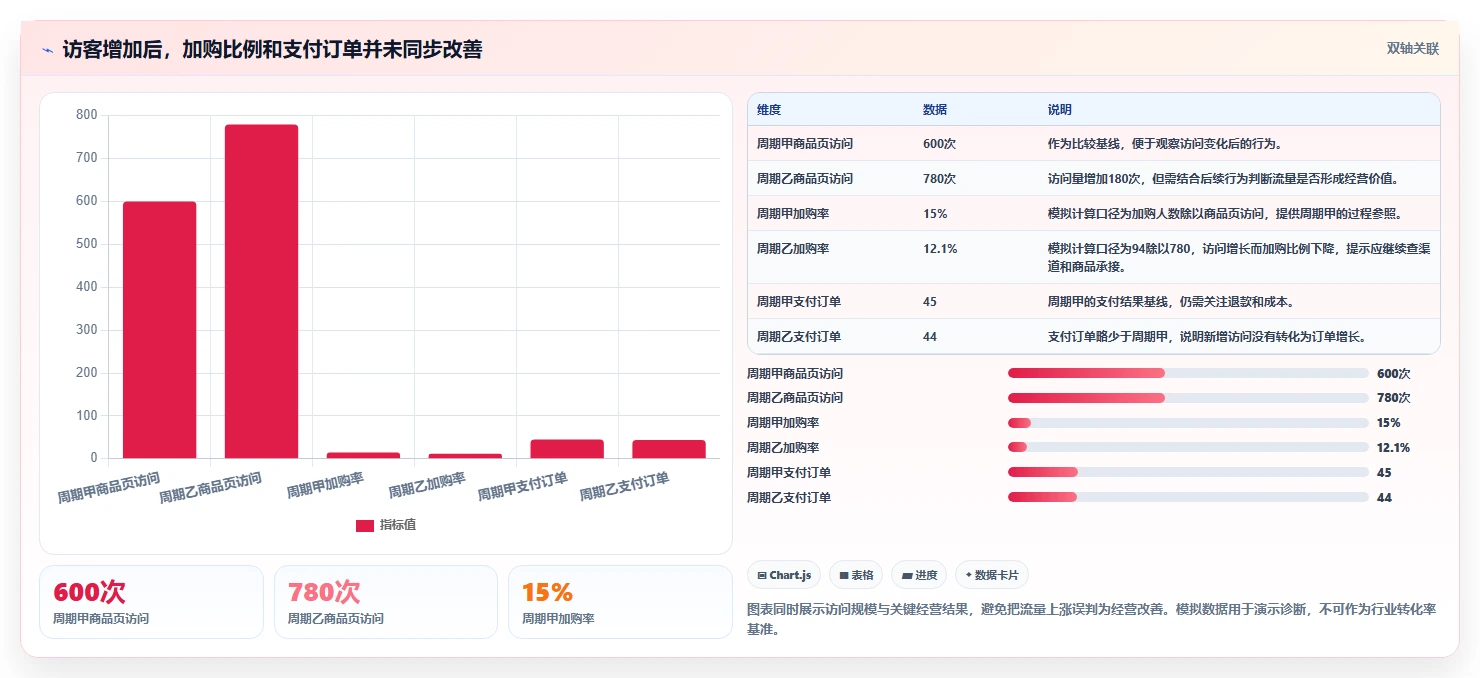Viewport: 1480px width, 678px height.
Task: Click the 周期乙商品页访问 bar in the chart
Action: [261, 291]
